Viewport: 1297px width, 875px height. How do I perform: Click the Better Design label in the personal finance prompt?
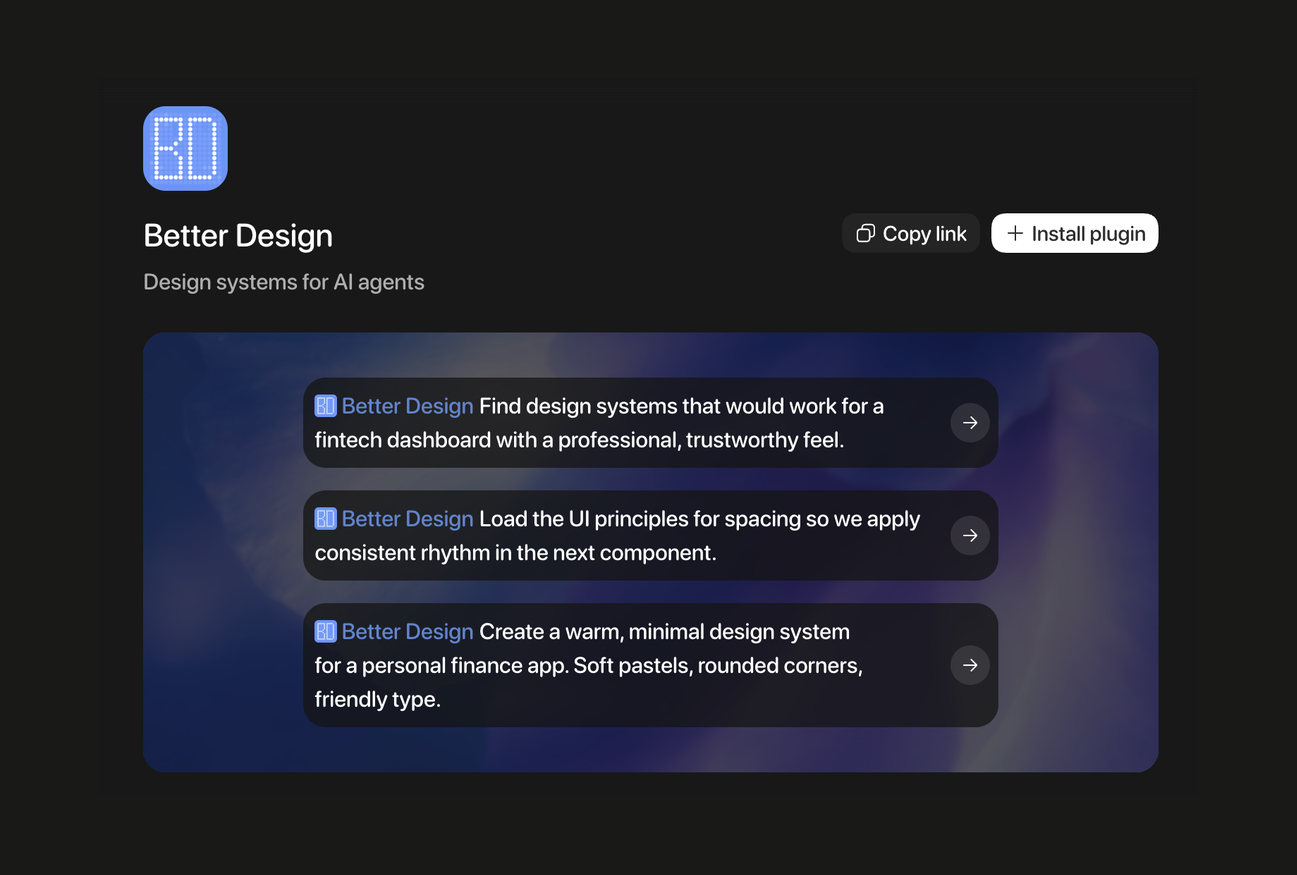[408, 632]
